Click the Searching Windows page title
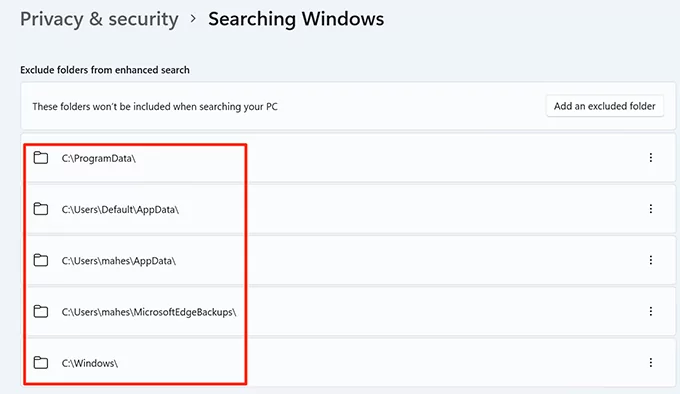Viewport: 680px width, 394px height. tap(296, 19)
